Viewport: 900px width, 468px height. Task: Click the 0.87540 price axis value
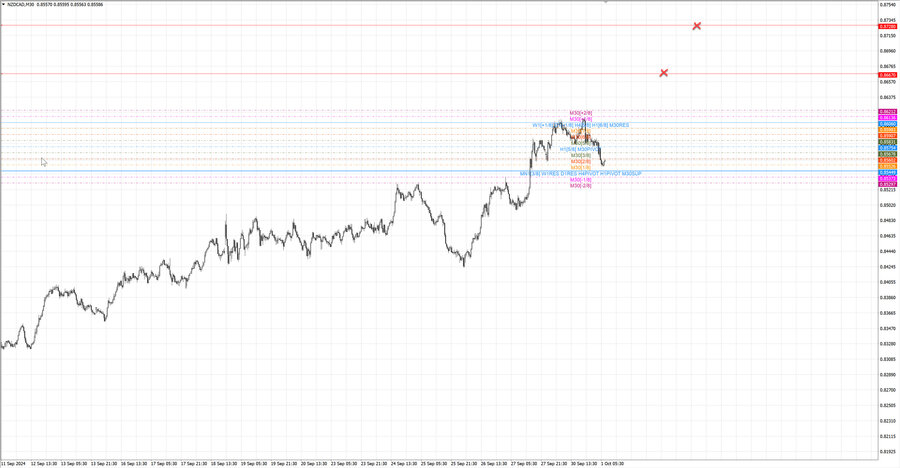click(888, 5)
